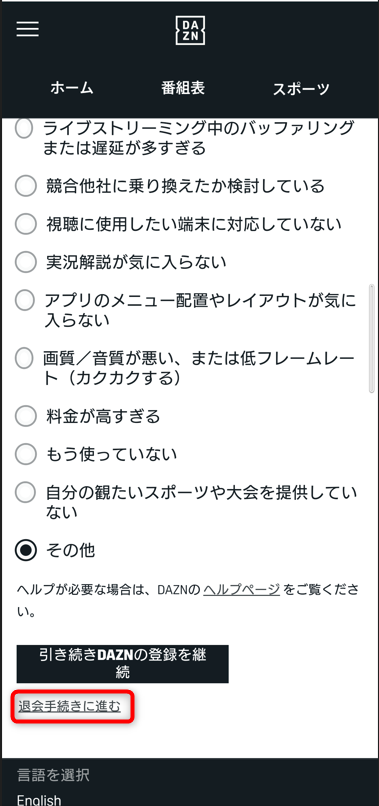Image resolution: width=379 pixels, height=806 pixels.
Task: Open the hamburger menu icon
Action: 28,29
